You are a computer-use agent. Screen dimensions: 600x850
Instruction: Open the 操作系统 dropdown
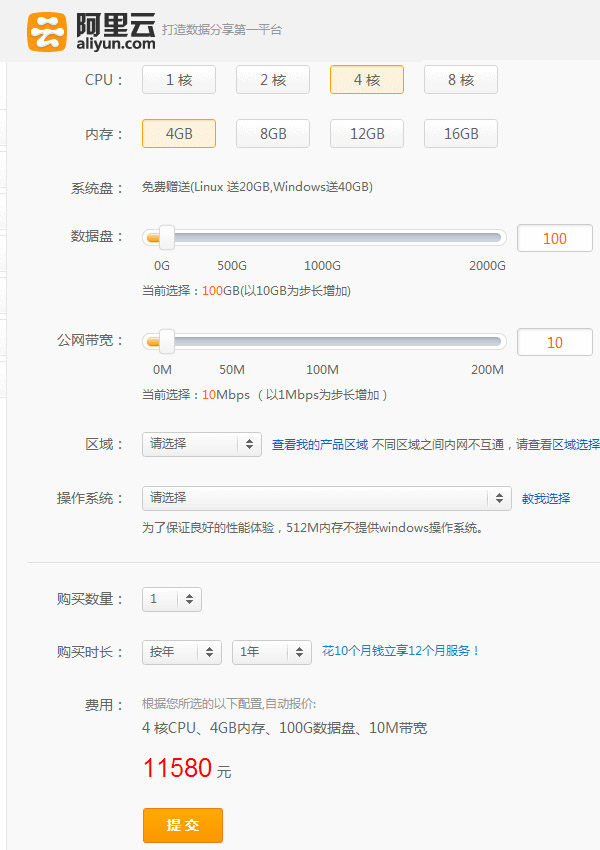tap(327, 498)
